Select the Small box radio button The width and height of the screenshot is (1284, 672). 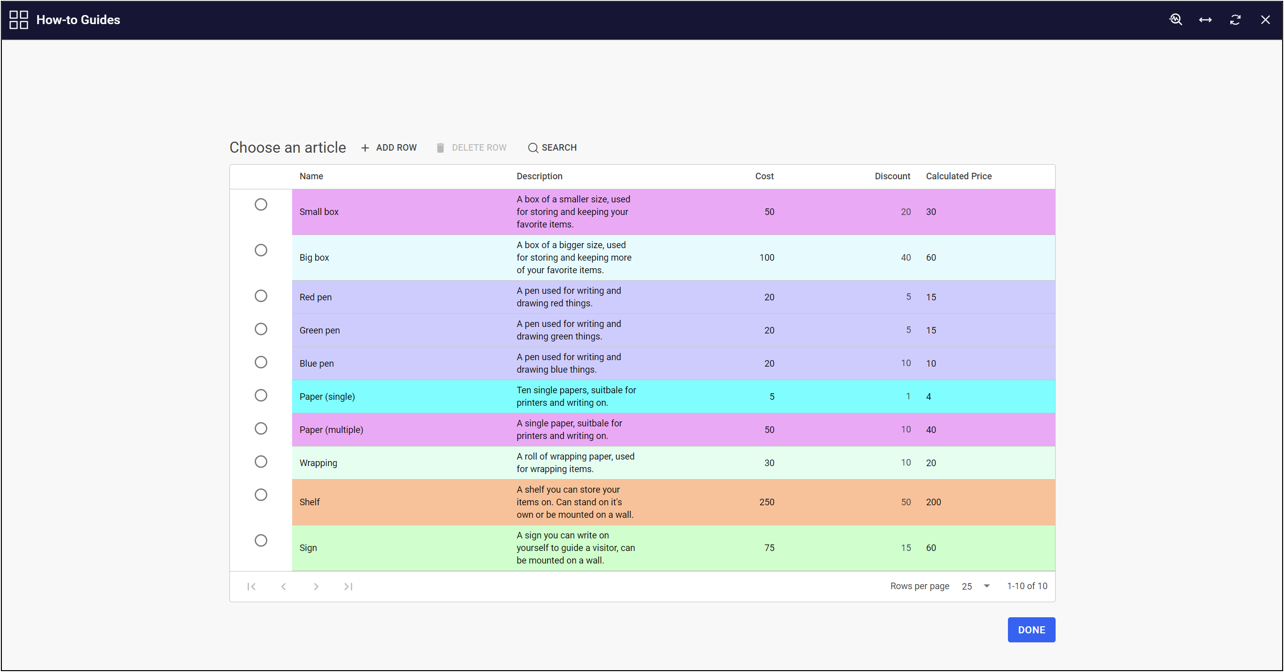(261, 205)
